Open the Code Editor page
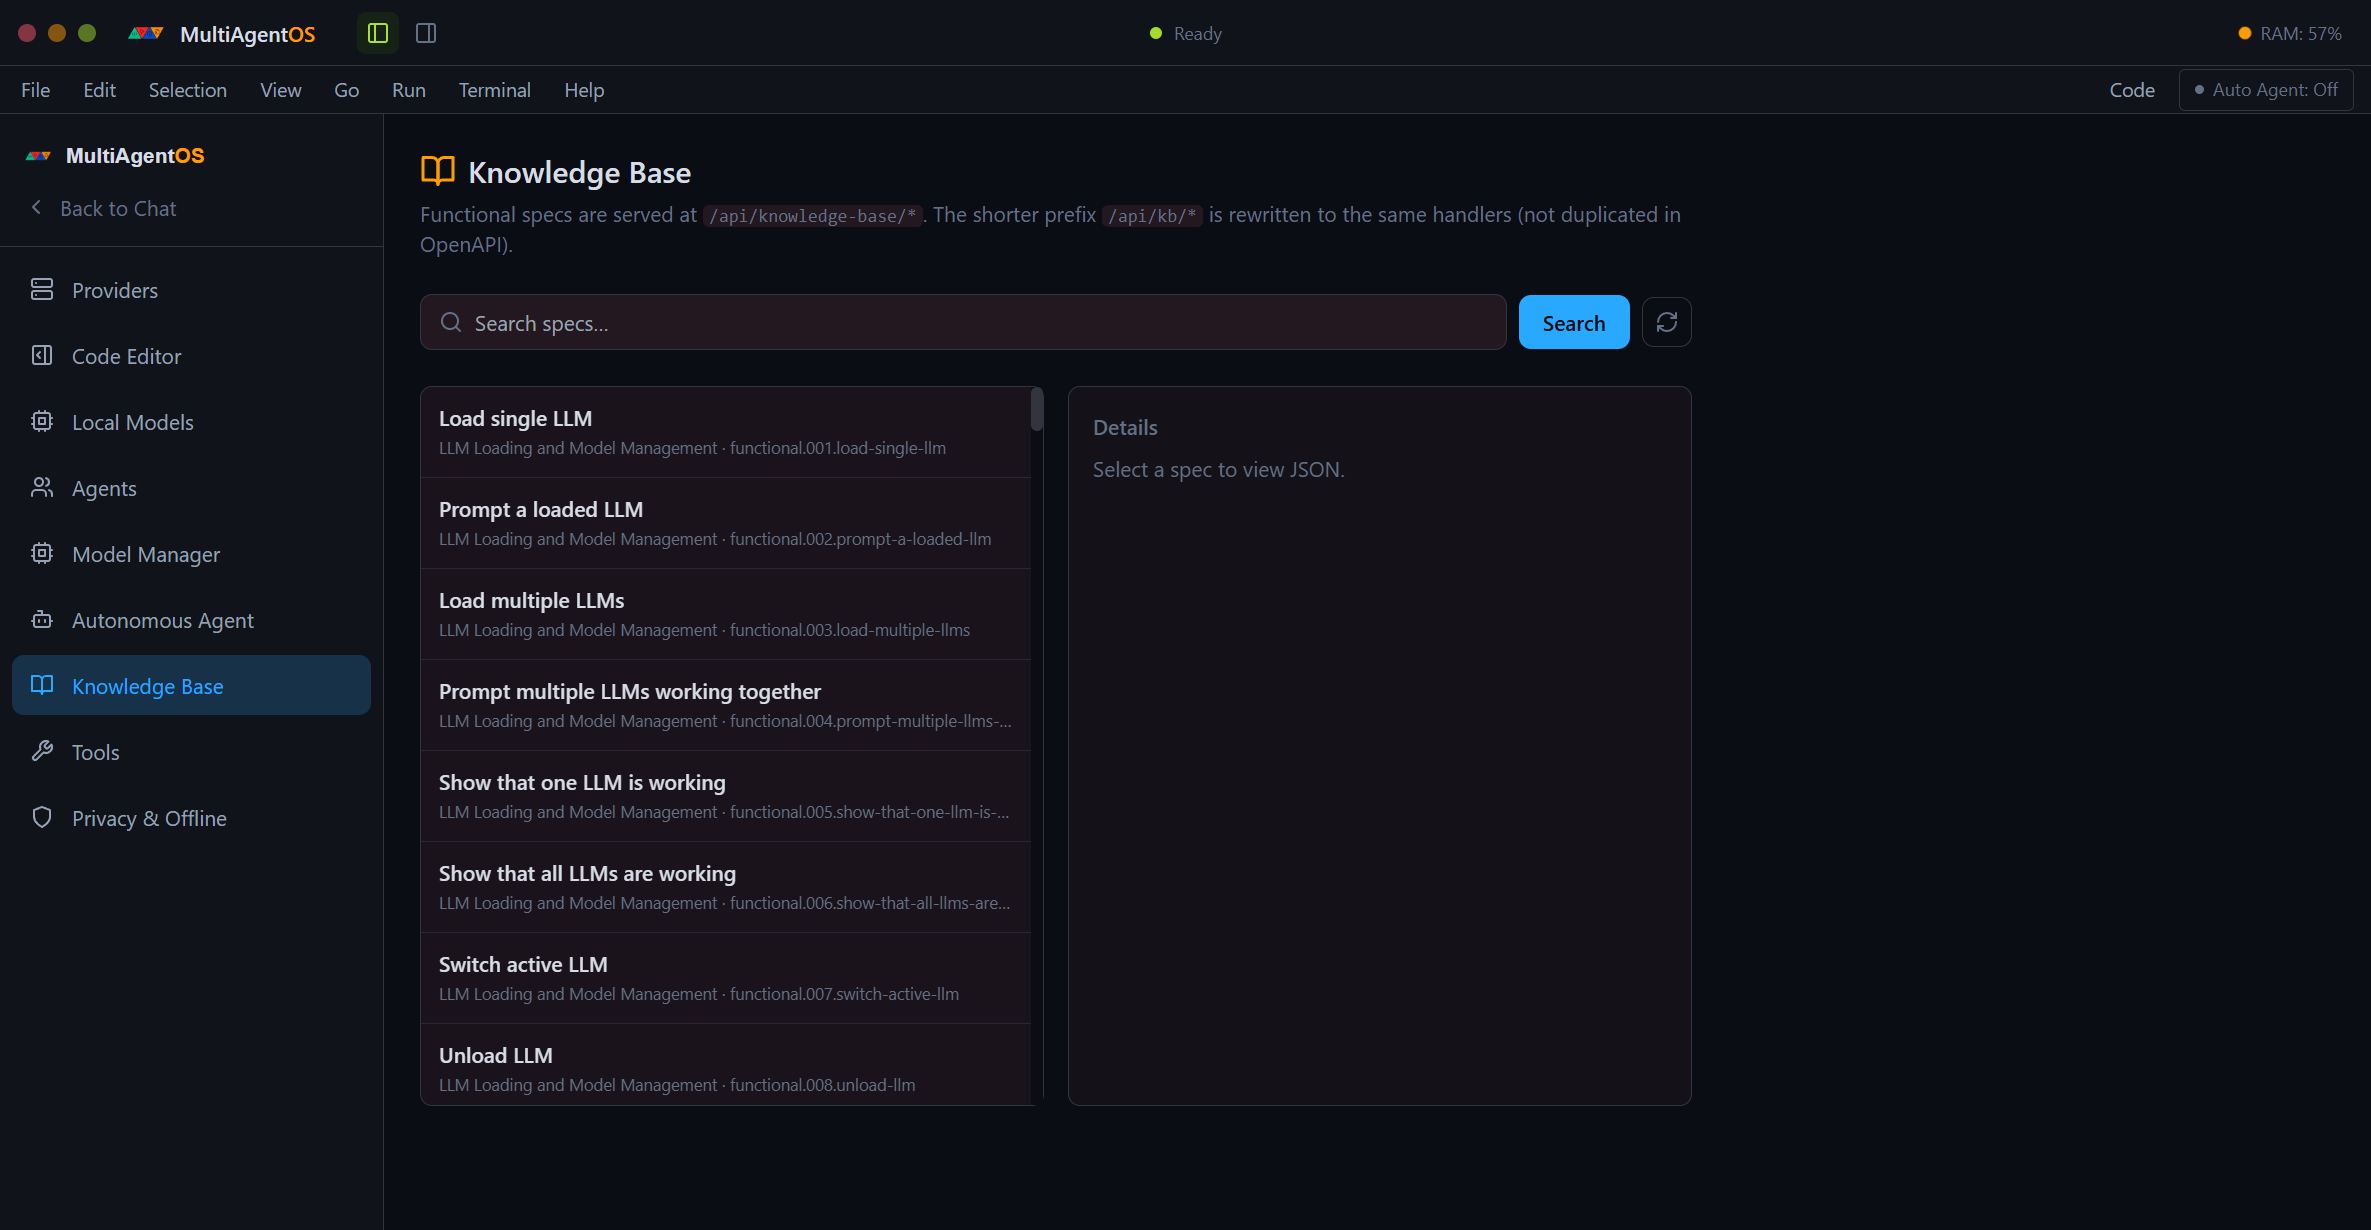 point(191,356)
